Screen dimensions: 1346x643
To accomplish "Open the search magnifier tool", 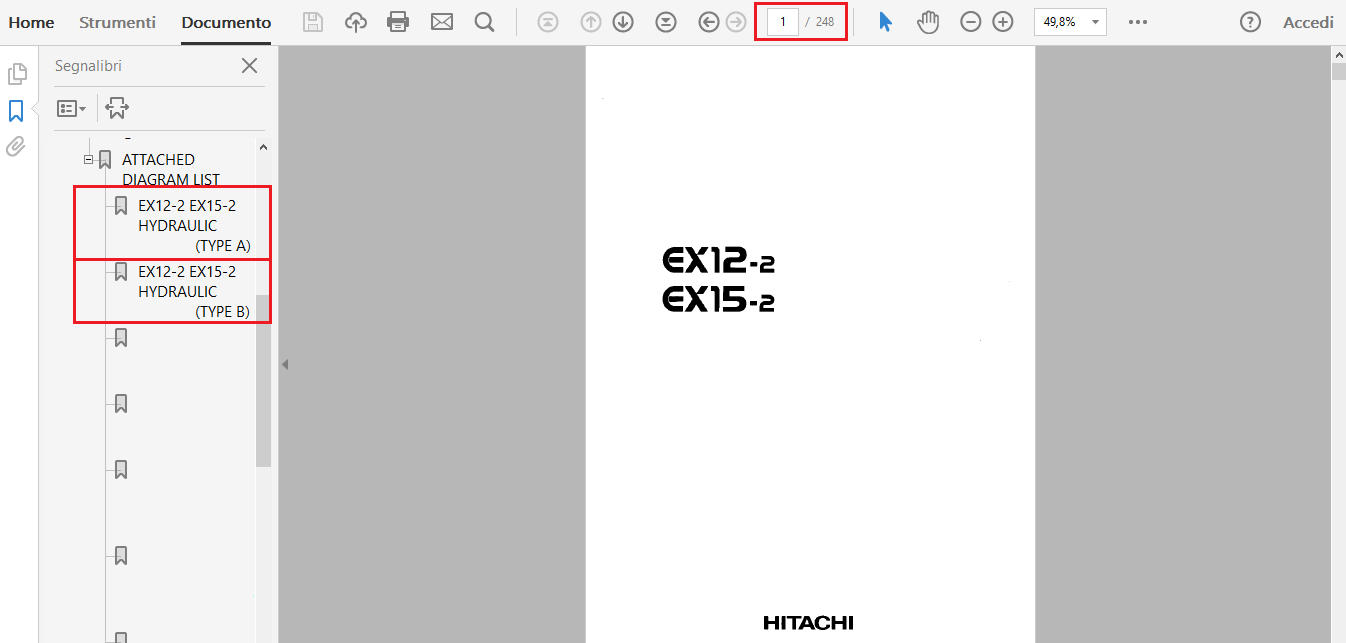I will pos(485,22).
